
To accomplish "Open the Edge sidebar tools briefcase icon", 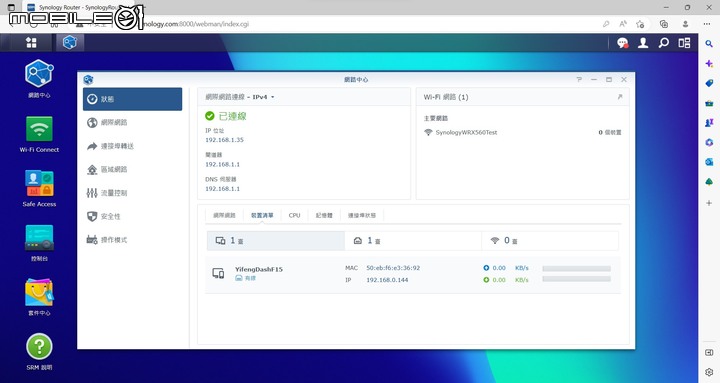I will tap(709, 103).
